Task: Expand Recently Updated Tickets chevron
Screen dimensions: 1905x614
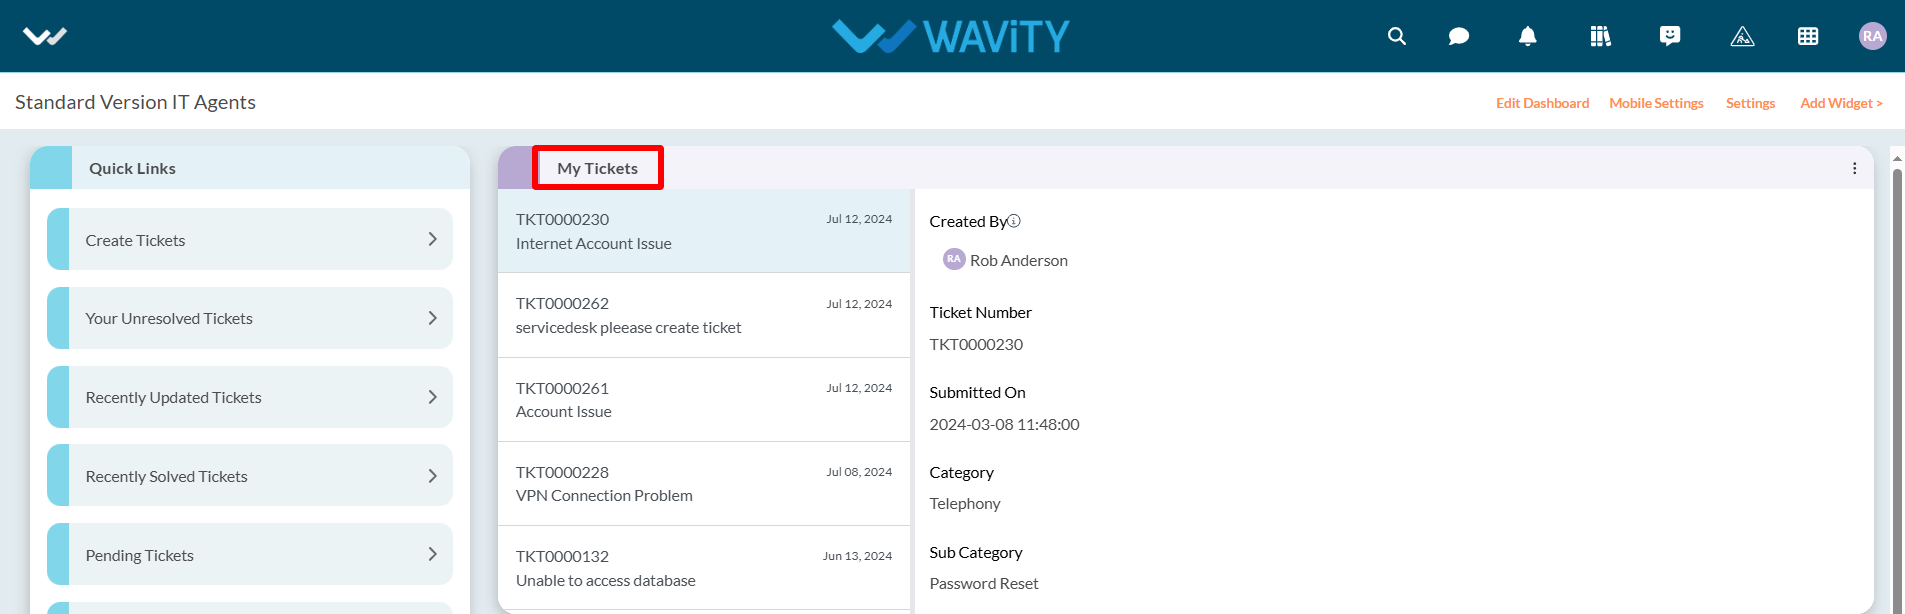Action: [x=432, y=397]
